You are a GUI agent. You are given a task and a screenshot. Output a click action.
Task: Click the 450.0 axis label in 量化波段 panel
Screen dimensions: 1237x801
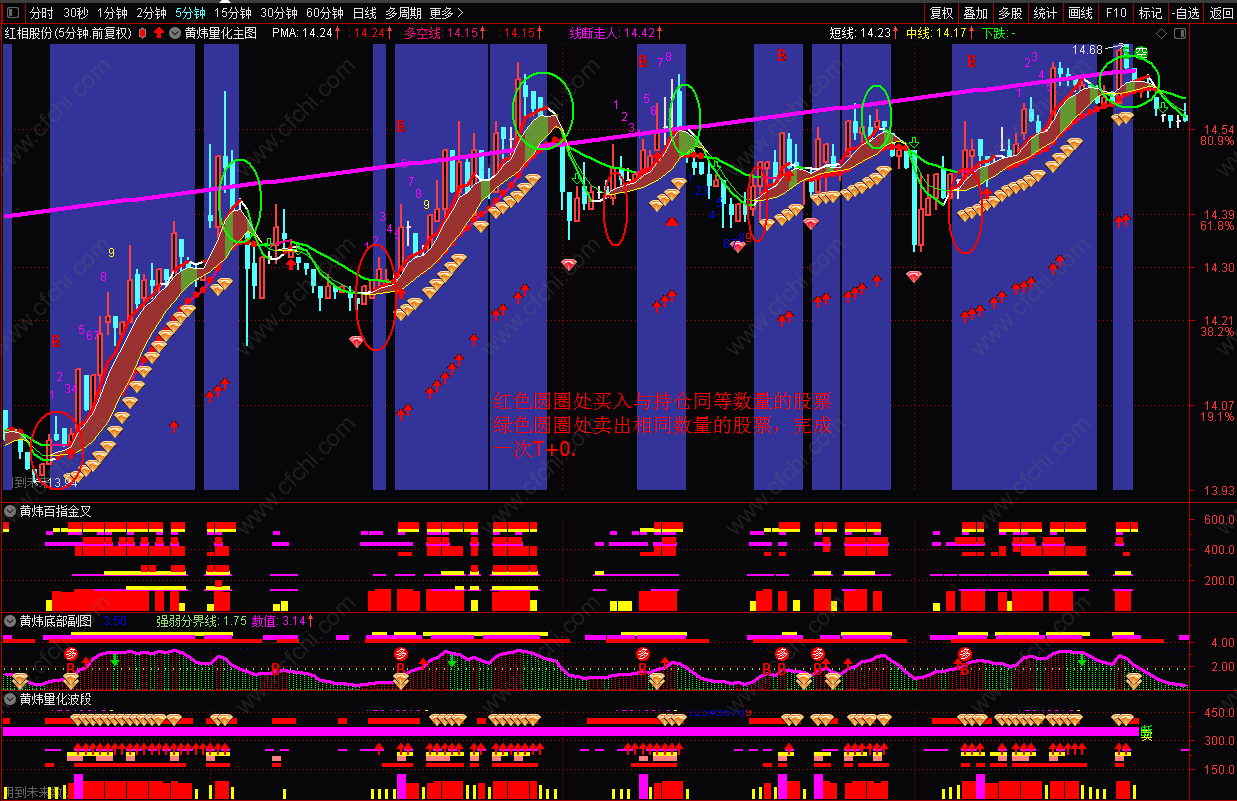coord(1218,713)
